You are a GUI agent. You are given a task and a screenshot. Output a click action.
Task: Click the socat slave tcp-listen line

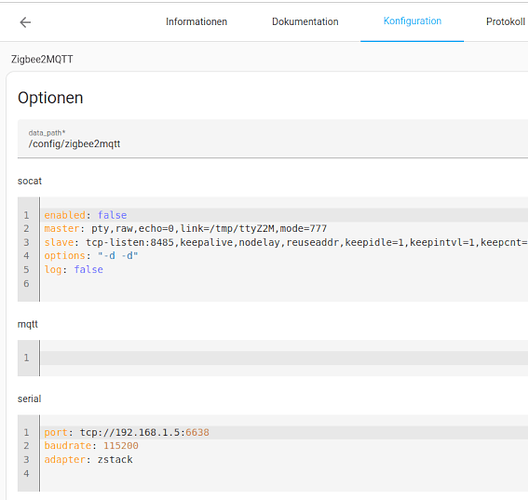coord(284,242)
